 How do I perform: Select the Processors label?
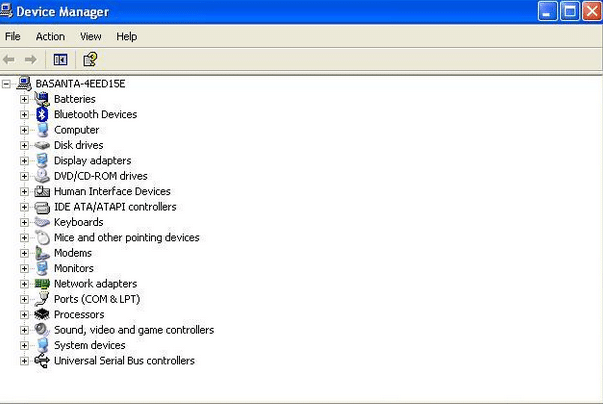click(79, 314)
